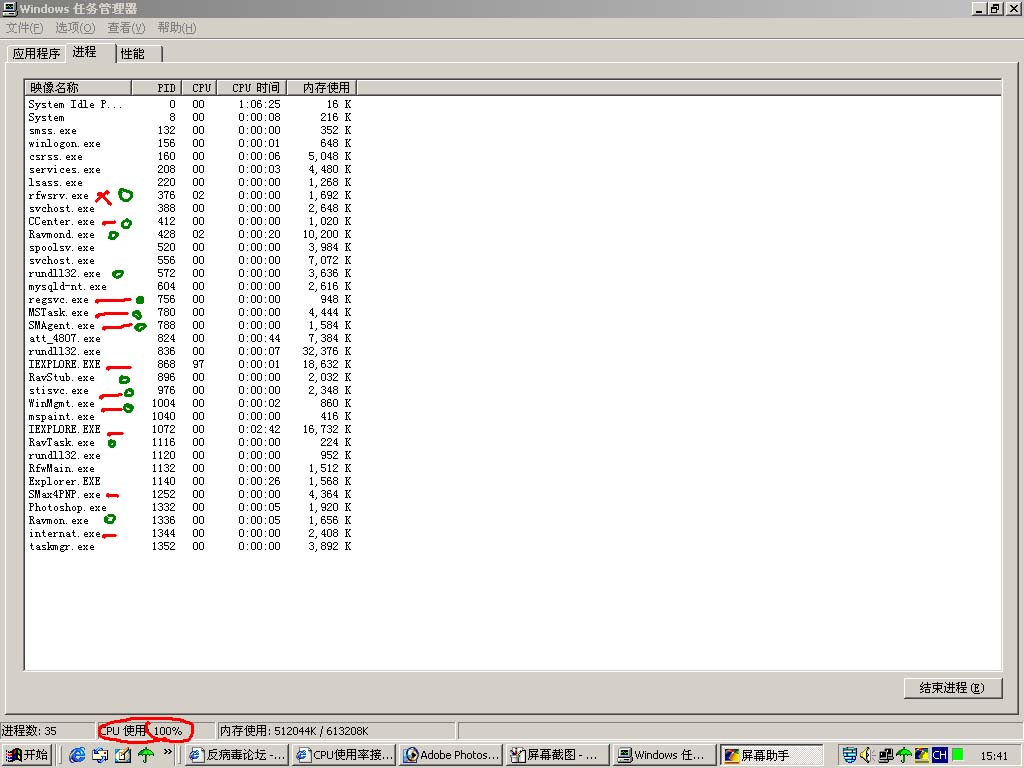
Task: Select IEXPLORE.EXE using 97 percent CPU
Action: pos(190,364)
